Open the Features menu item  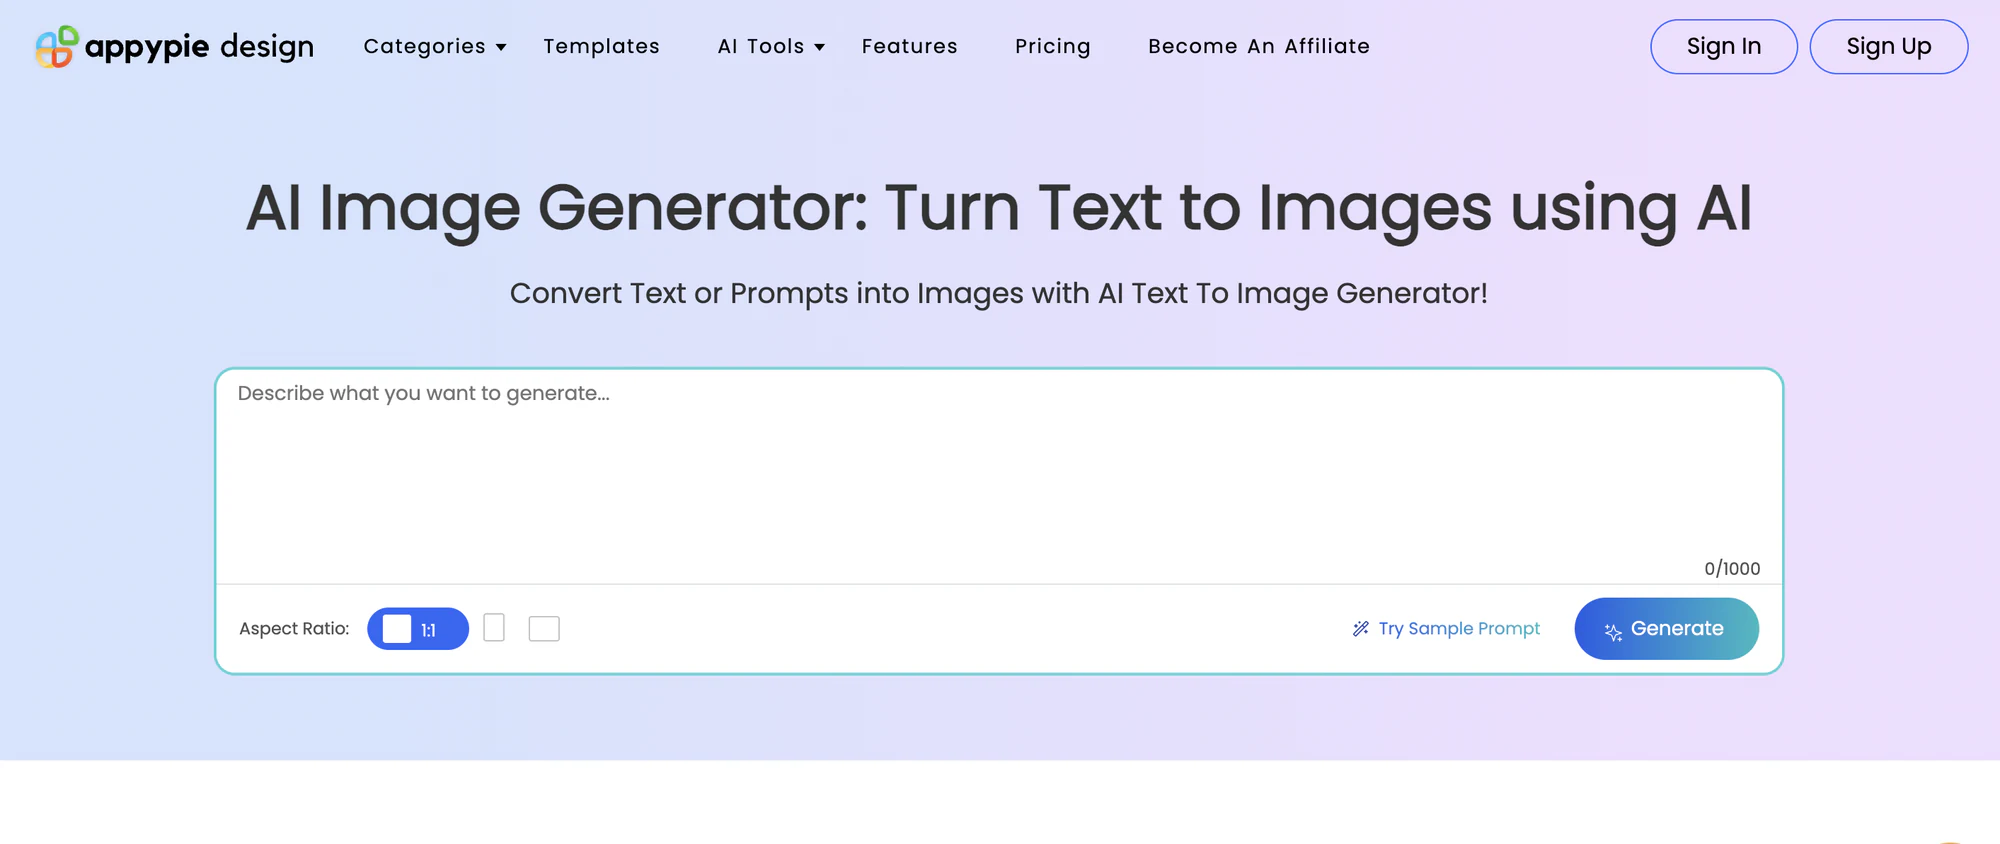point(910,46)
